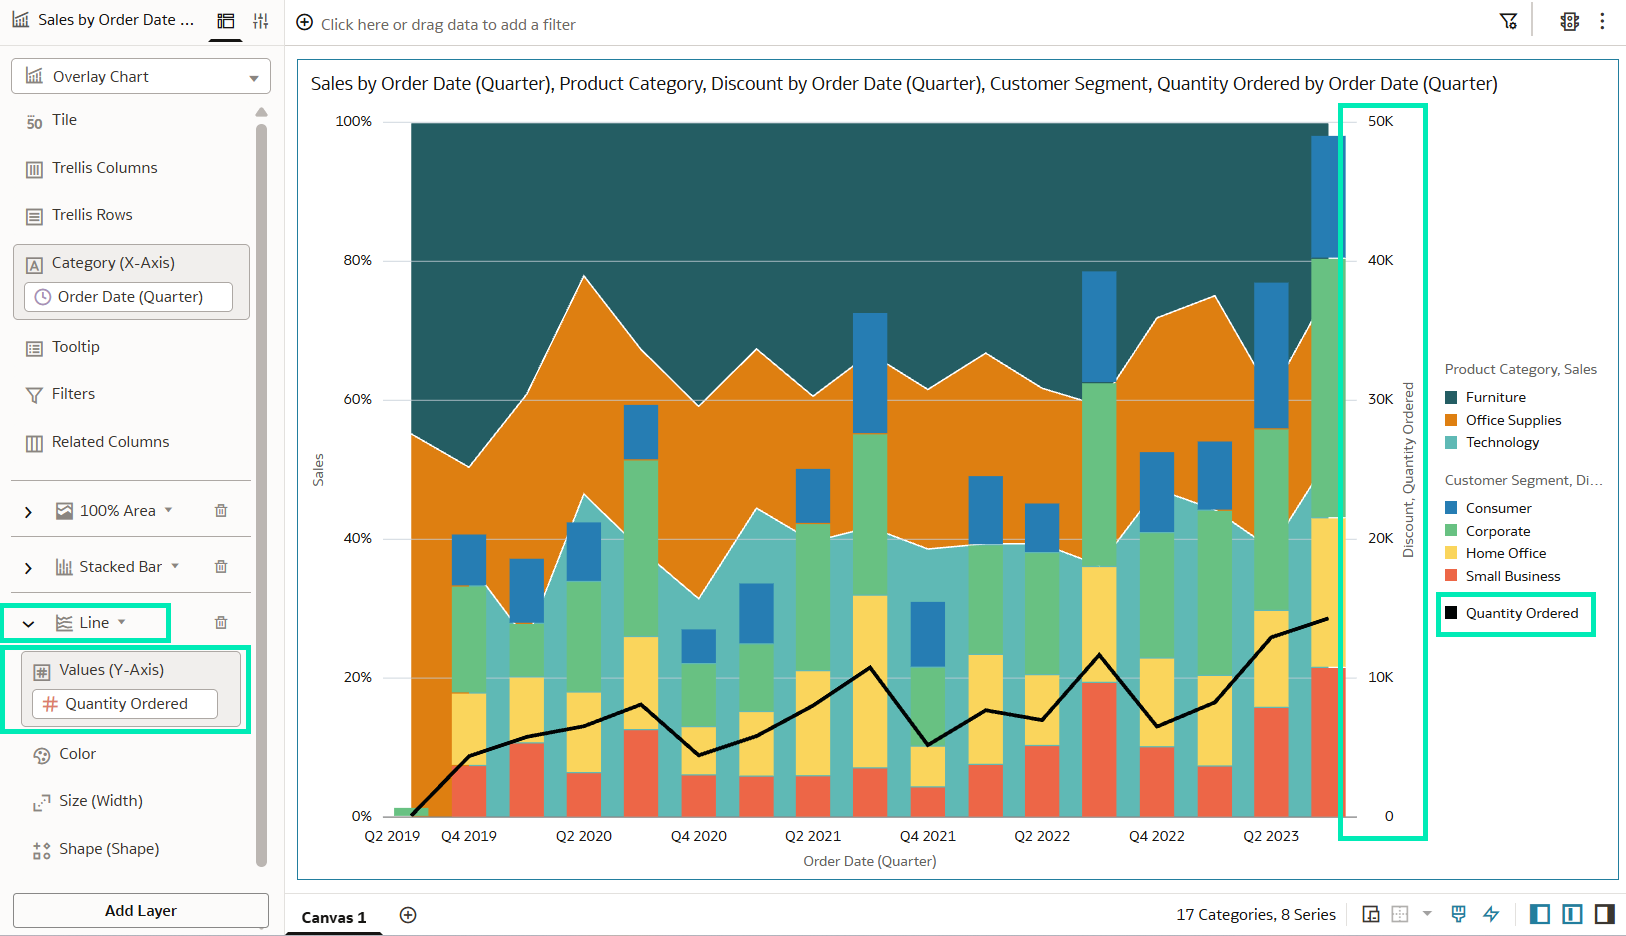Image resolution: width=1626 pixels, height=936 pixels.
Task: Click the Q4 2021 x-axis label
Action: click(x=927, y=836)
